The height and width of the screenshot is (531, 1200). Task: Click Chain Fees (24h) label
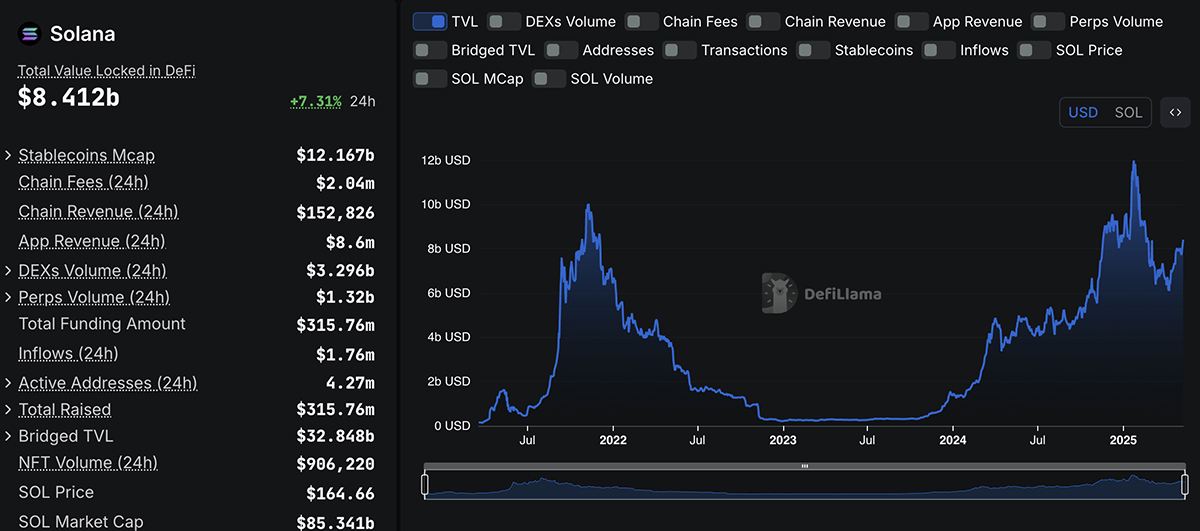pyautogui.click(x=83, y=182)
